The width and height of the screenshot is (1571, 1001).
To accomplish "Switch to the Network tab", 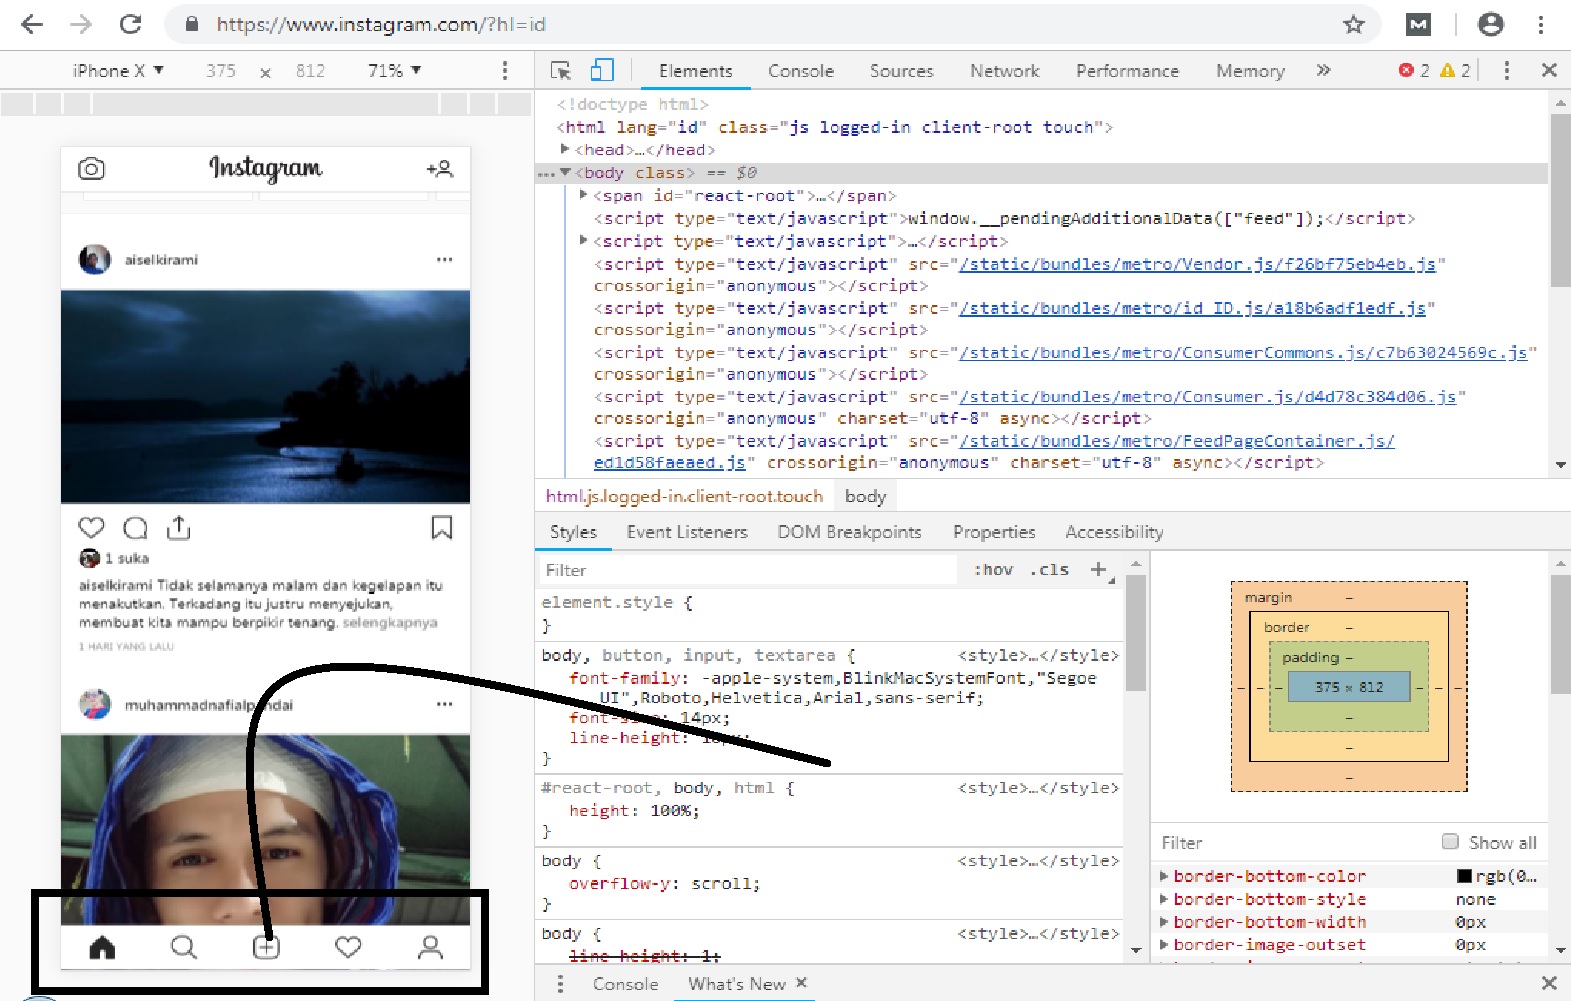I will tap(1005, 71).
